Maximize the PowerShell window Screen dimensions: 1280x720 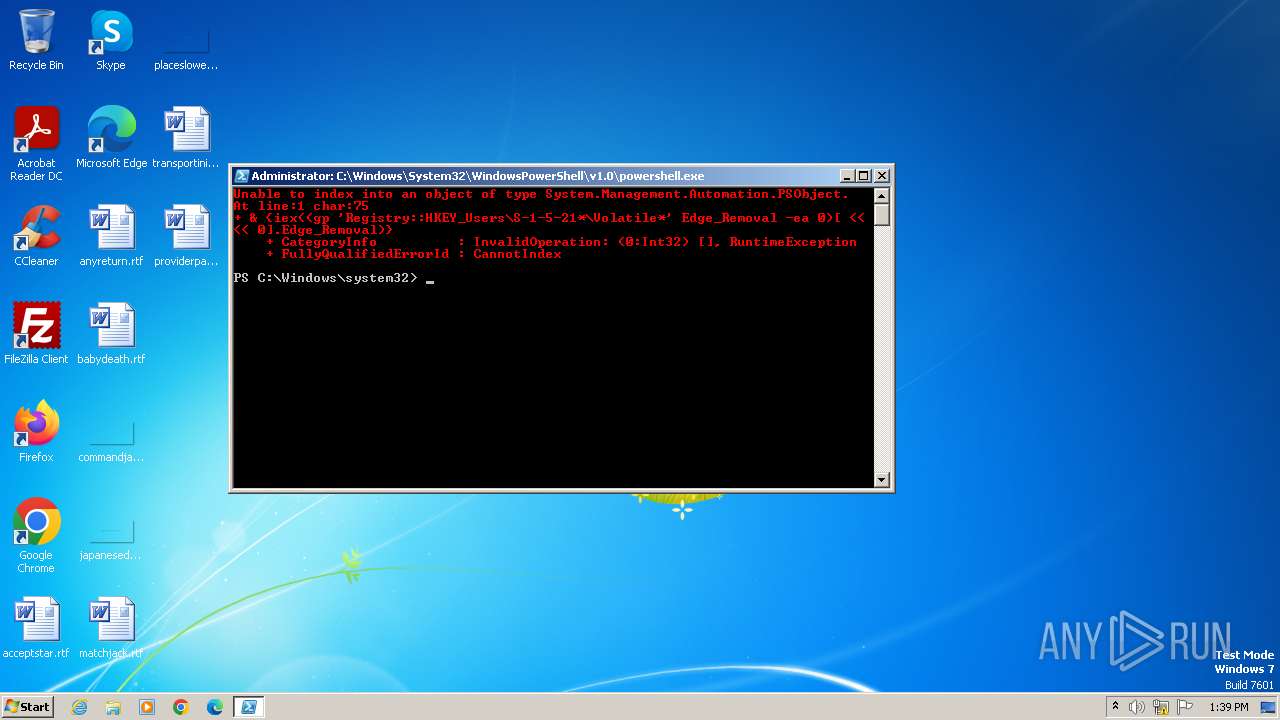tap(864, 176)
